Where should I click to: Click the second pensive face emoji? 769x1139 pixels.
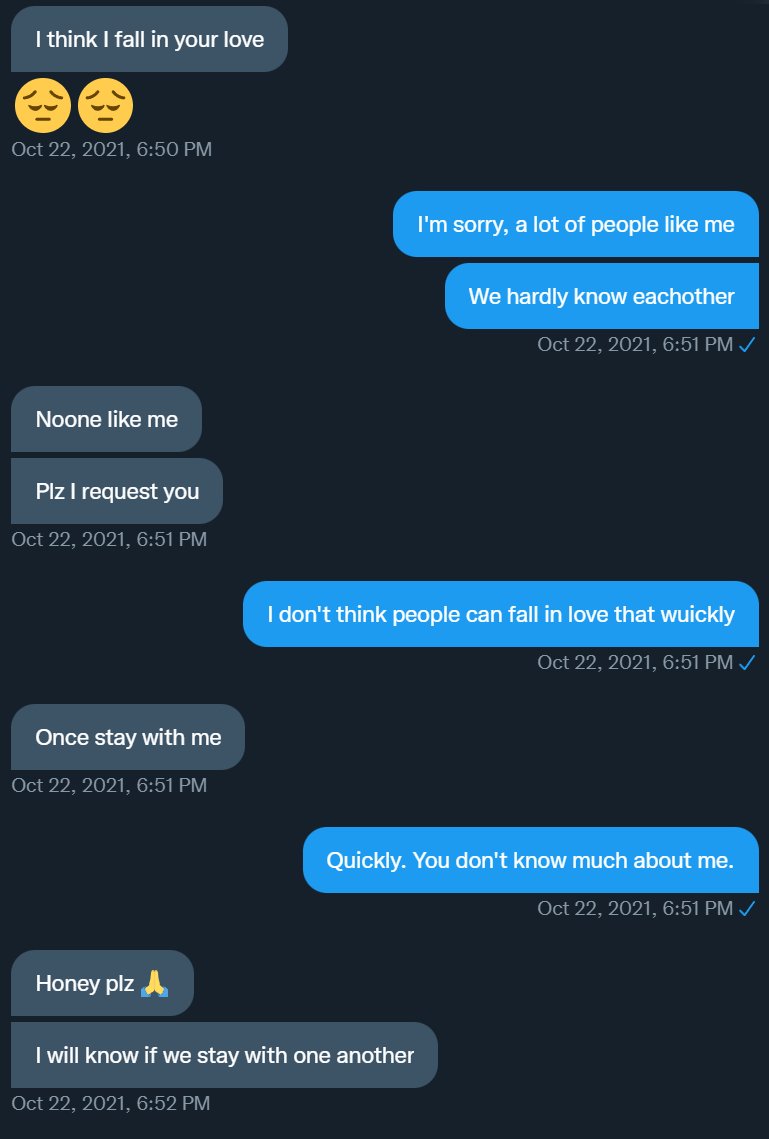point(105,107)
